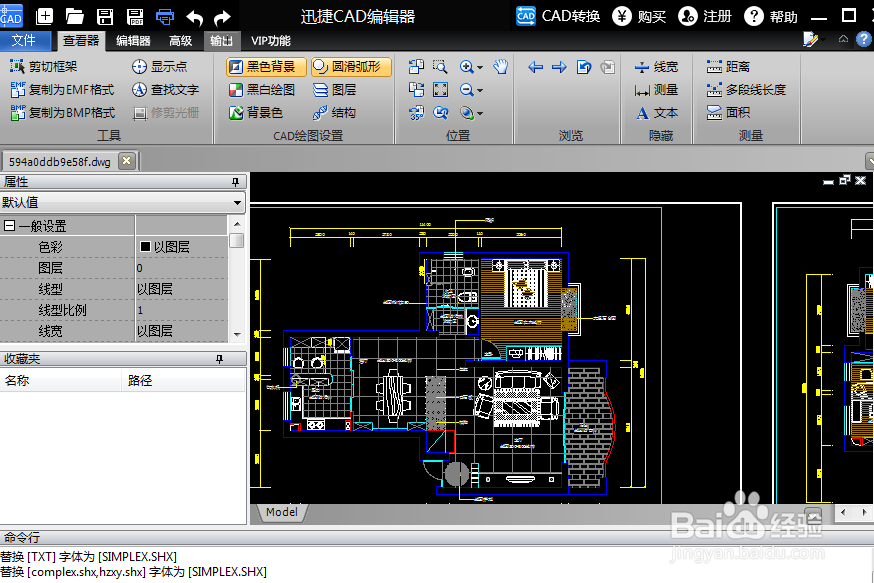Image resolution: width=874 pixels, height=583 pixels.
Task: Click the New file icon
Action: 45,16
